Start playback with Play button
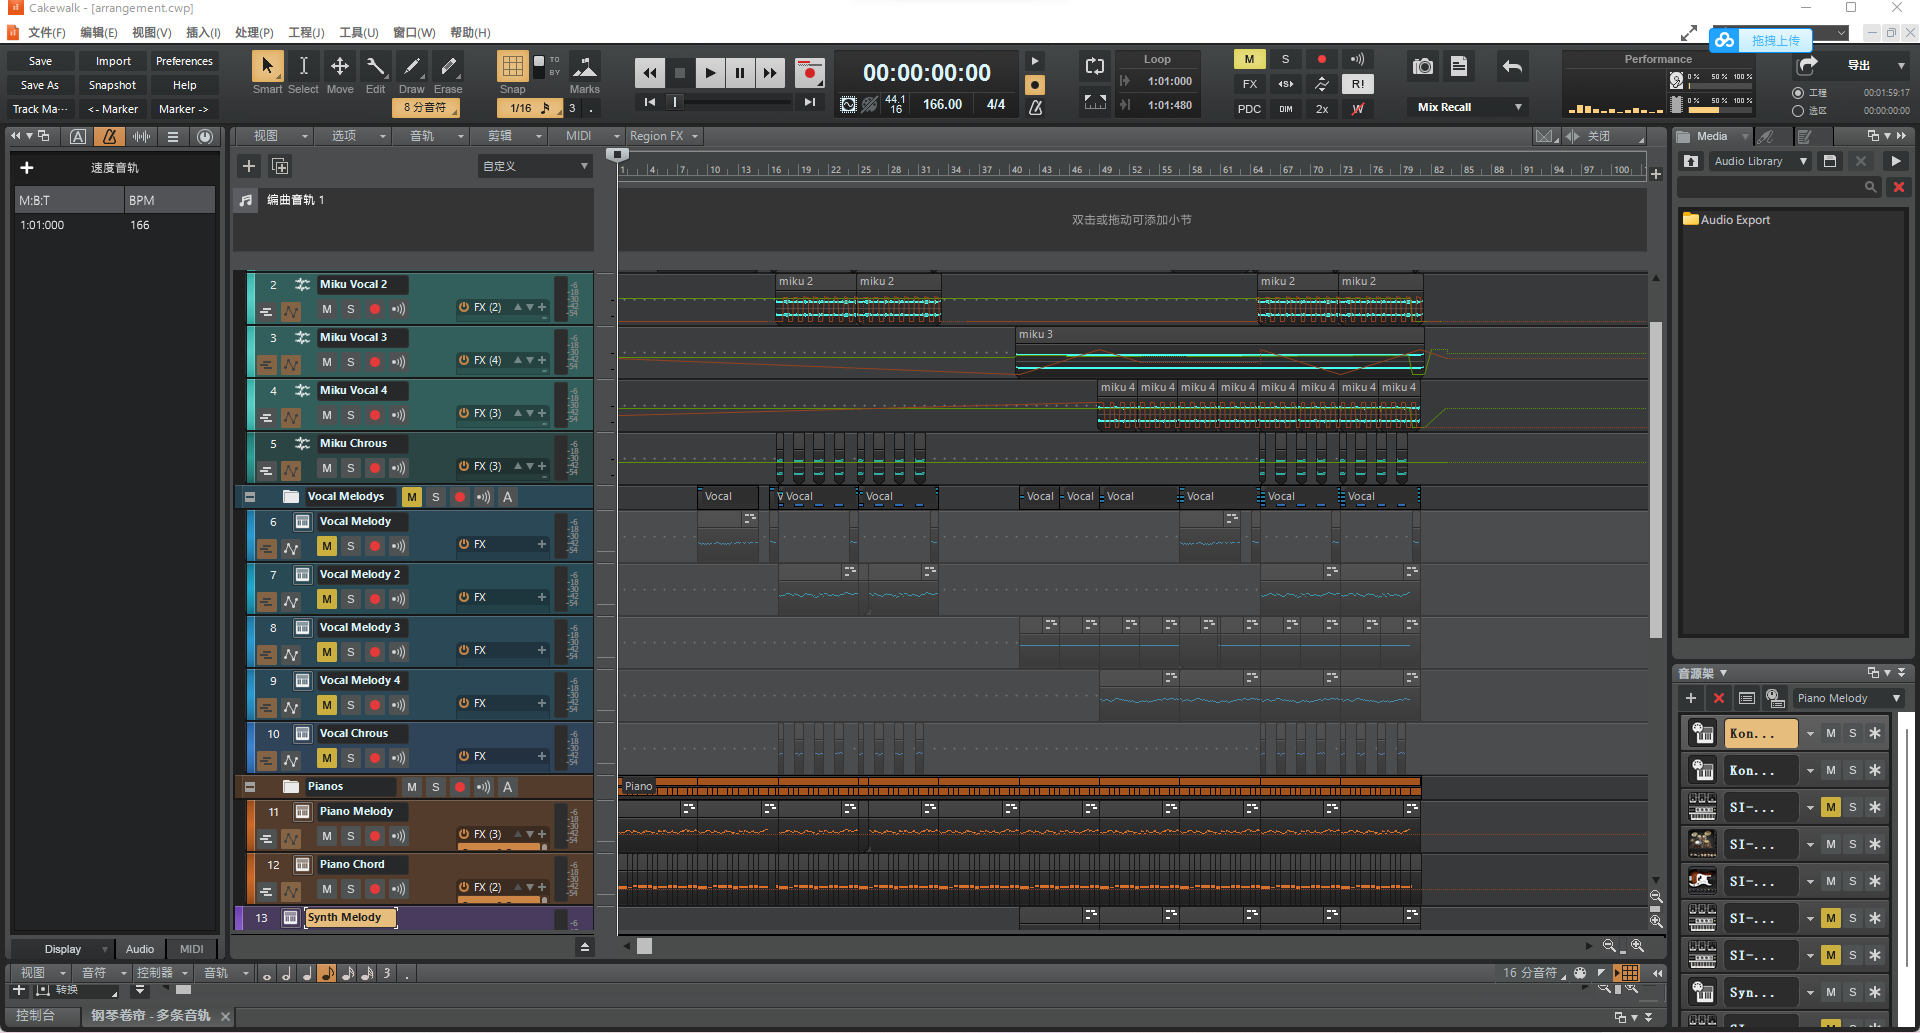 [x=710, y=72]
